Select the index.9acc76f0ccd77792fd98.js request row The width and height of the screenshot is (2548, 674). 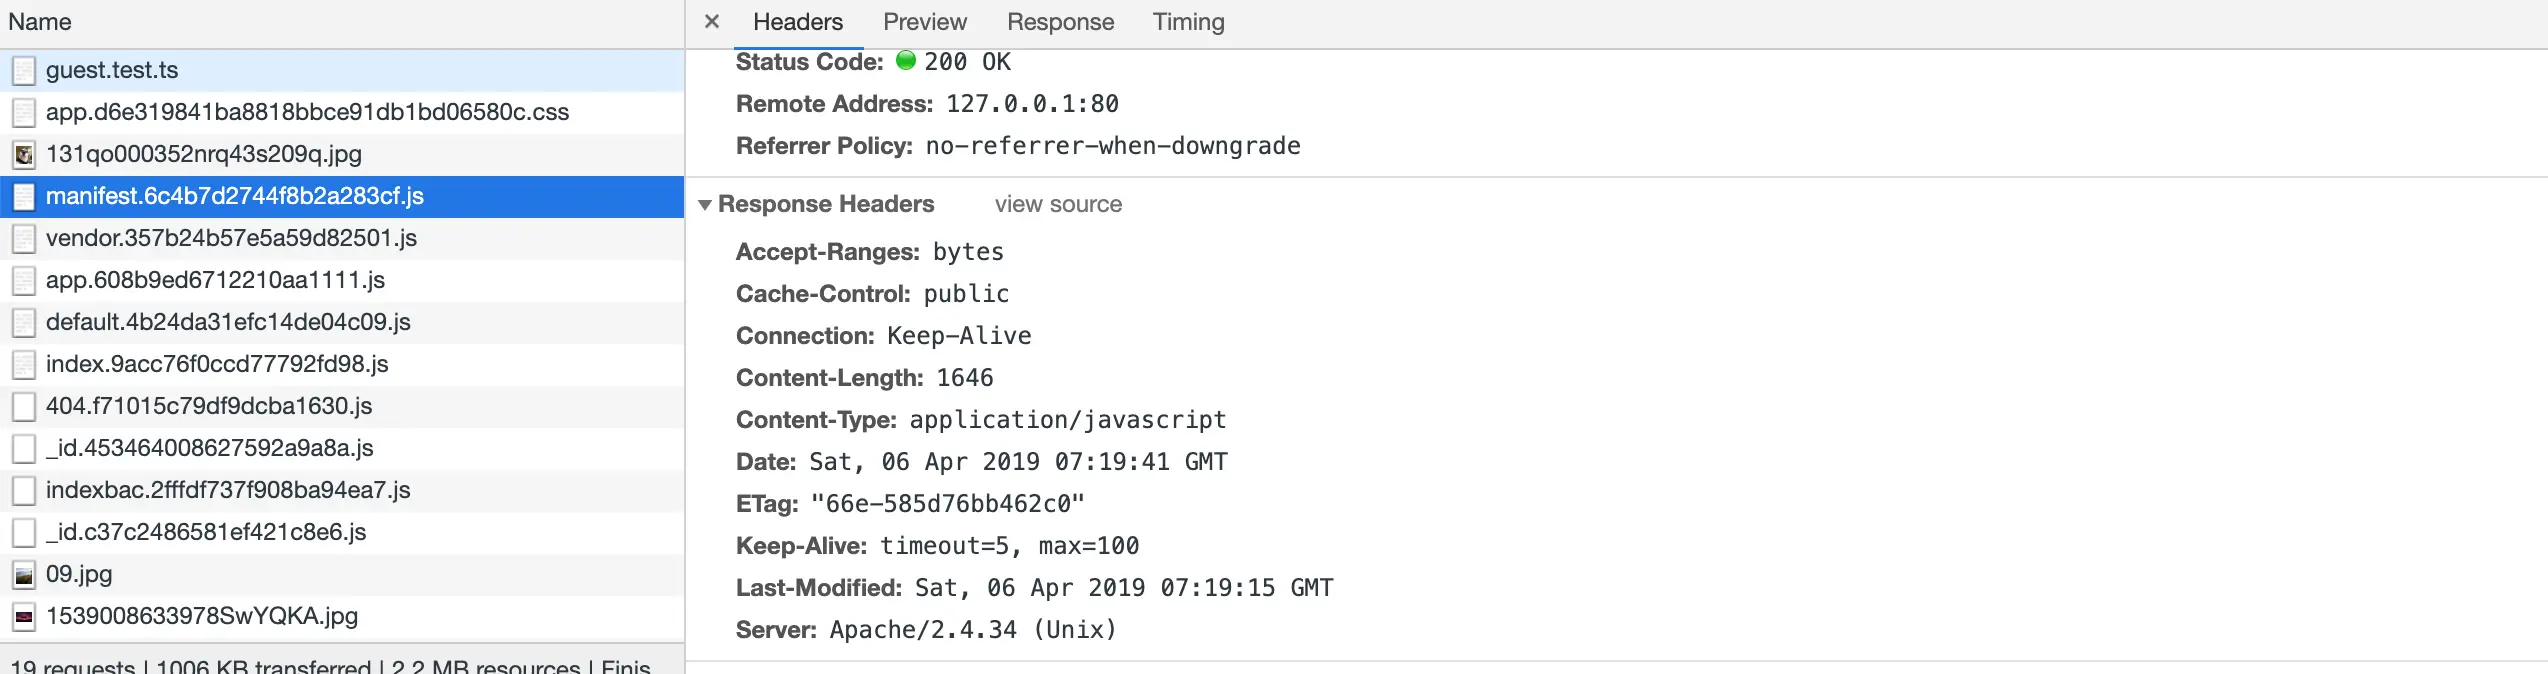click(x=217, y=365)
